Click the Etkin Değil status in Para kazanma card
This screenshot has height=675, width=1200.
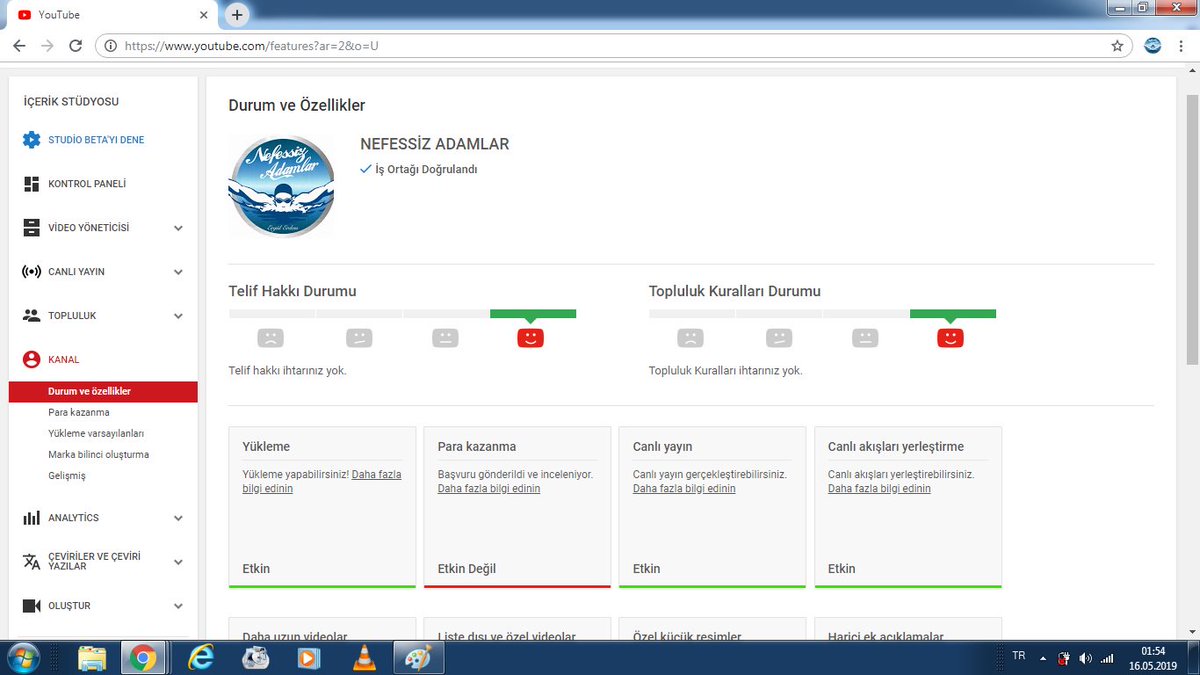point(467,569)
